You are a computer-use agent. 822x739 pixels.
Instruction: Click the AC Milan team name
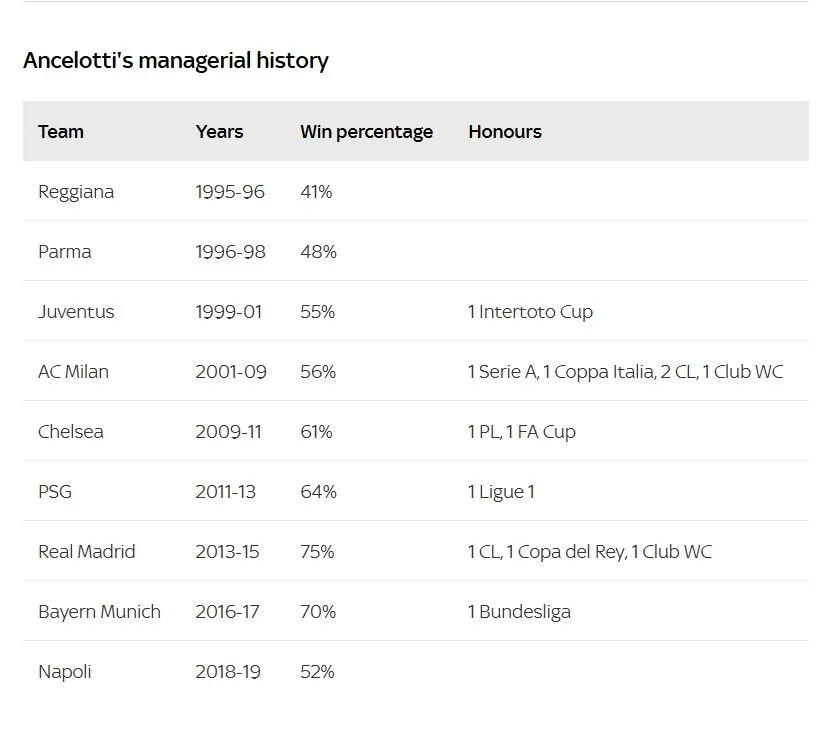pyautogui.click(x=73, y=371)
